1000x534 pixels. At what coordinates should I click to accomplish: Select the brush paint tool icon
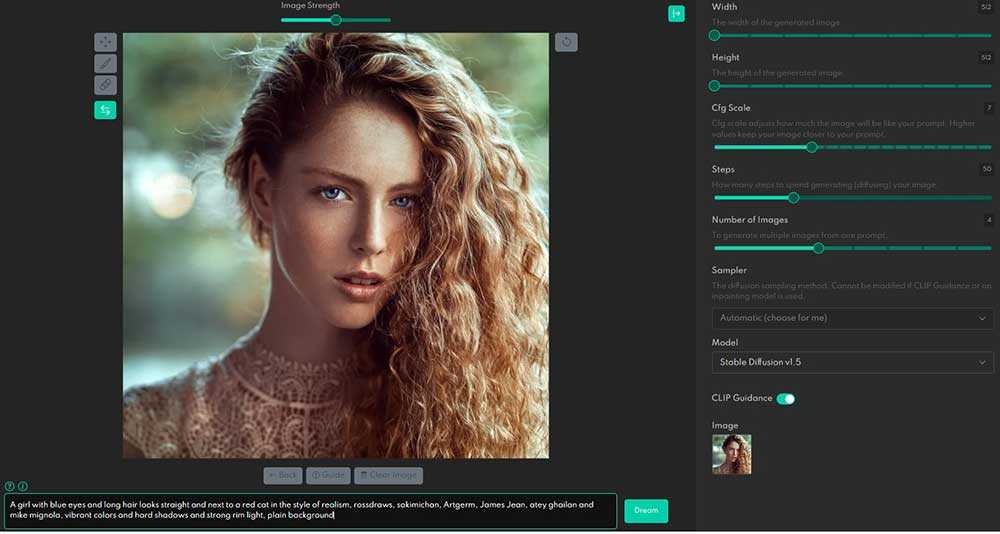[x=105, y=63]
